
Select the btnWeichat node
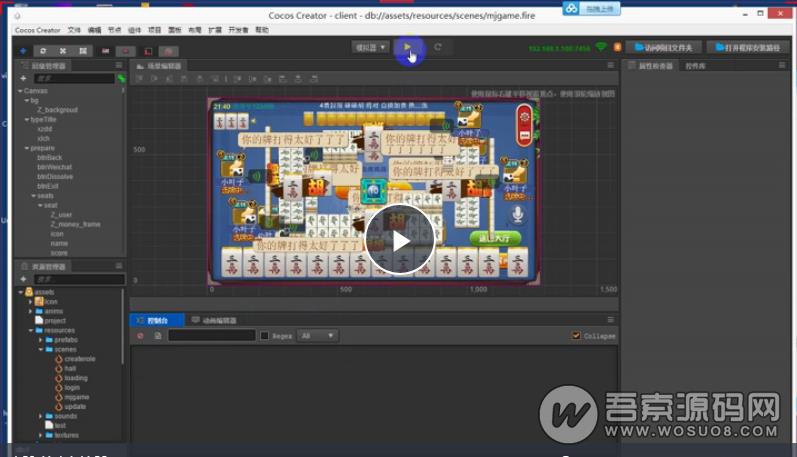(54, 167)
